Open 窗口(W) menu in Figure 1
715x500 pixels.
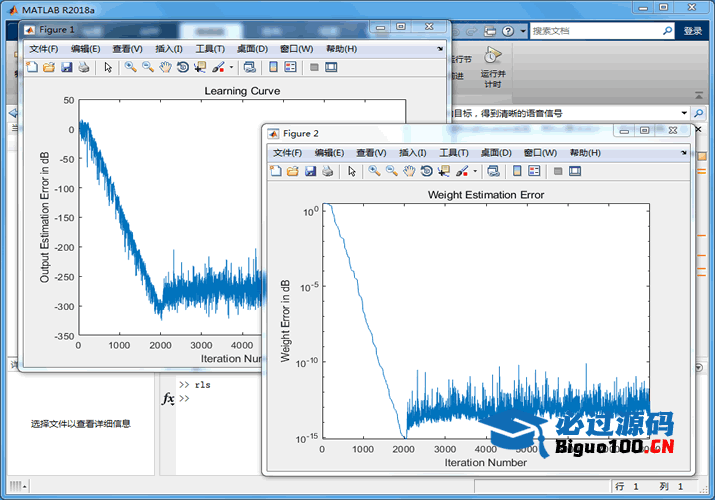tap(296, 49)
